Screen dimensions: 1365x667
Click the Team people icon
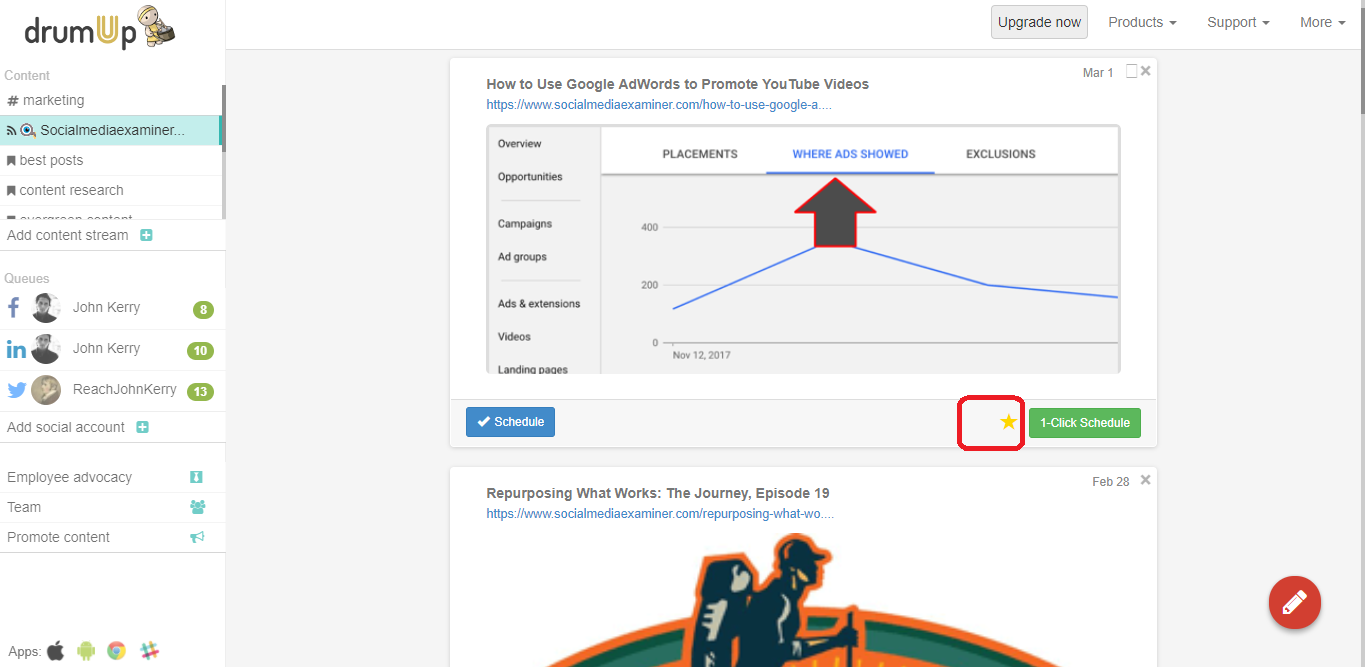[x=197, y=507]
